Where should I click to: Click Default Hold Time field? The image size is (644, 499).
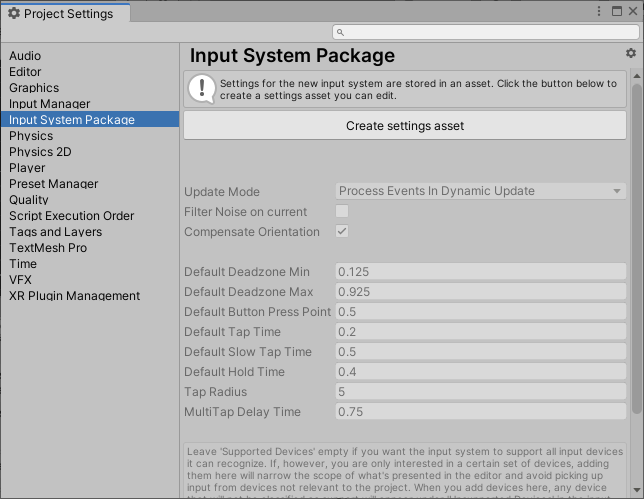pos(481,372)
